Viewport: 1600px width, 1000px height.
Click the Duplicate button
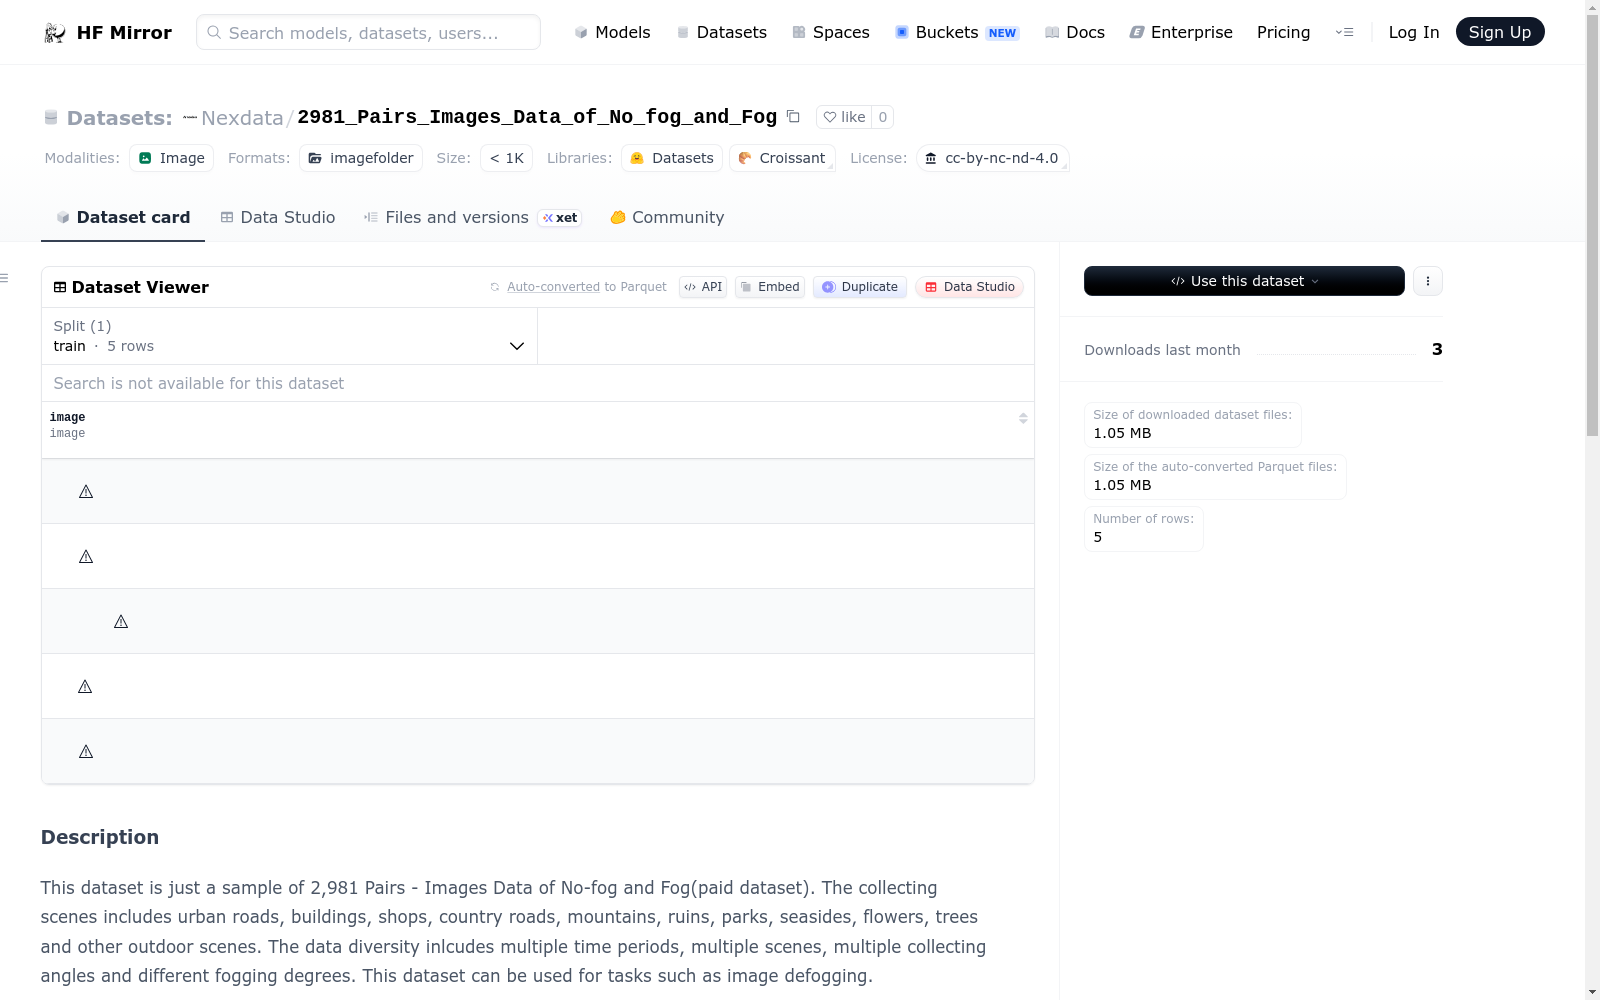coord(860,287)
